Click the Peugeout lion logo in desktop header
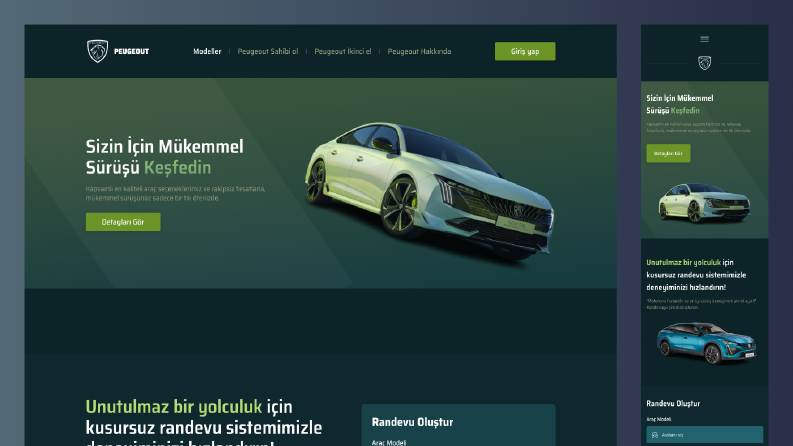The image size is (793, 446). click(x=98, y=51)
